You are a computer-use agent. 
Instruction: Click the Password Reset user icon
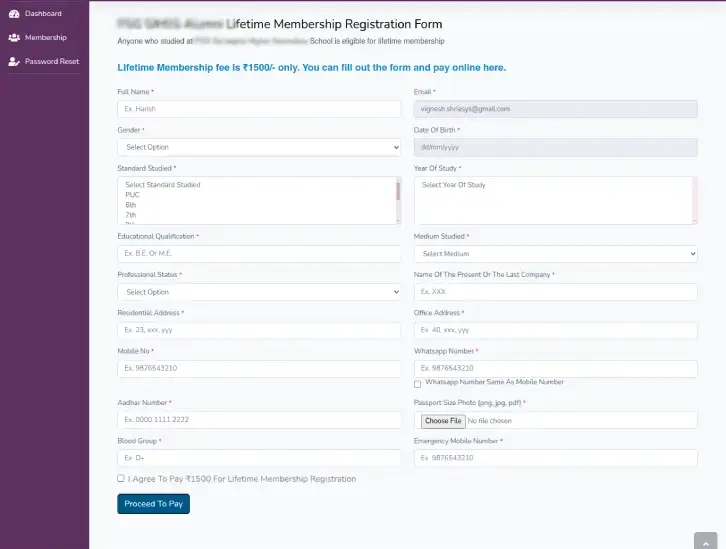point(14,62)
